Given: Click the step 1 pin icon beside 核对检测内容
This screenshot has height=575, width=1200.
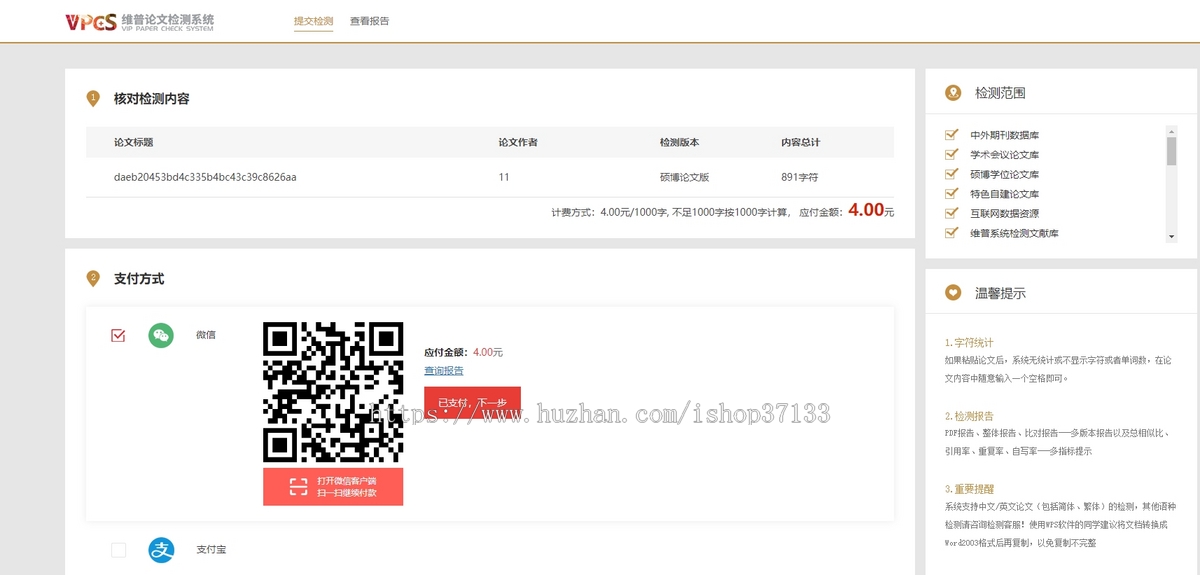Looking at the screenshot, I should (x=94, y=98).
